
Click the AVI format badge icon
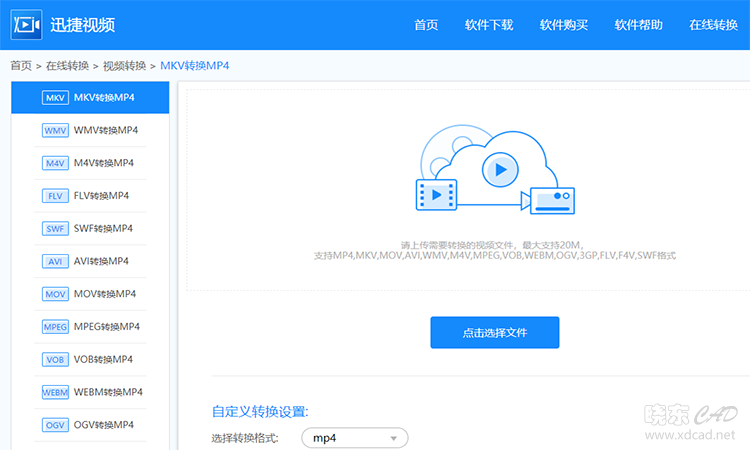[55, 262]
